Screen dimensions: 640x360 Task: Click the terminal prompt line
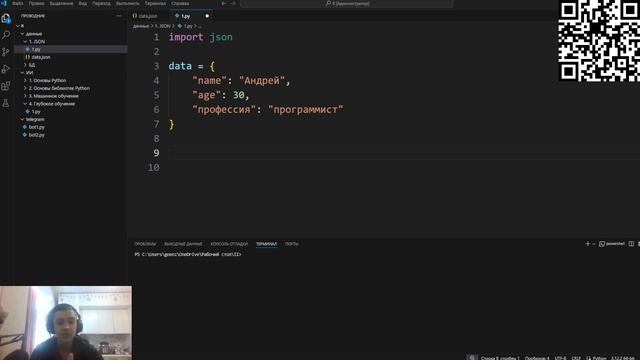[188, 254]
